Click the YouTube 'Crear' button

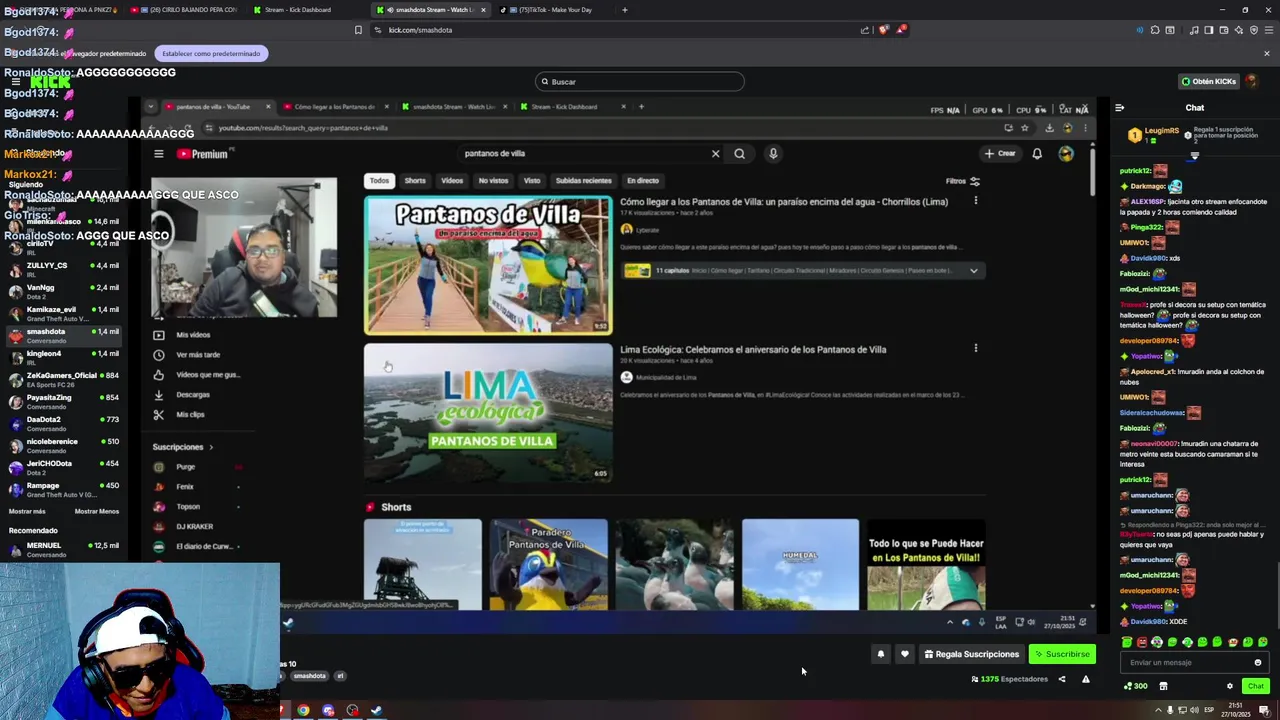999,154
